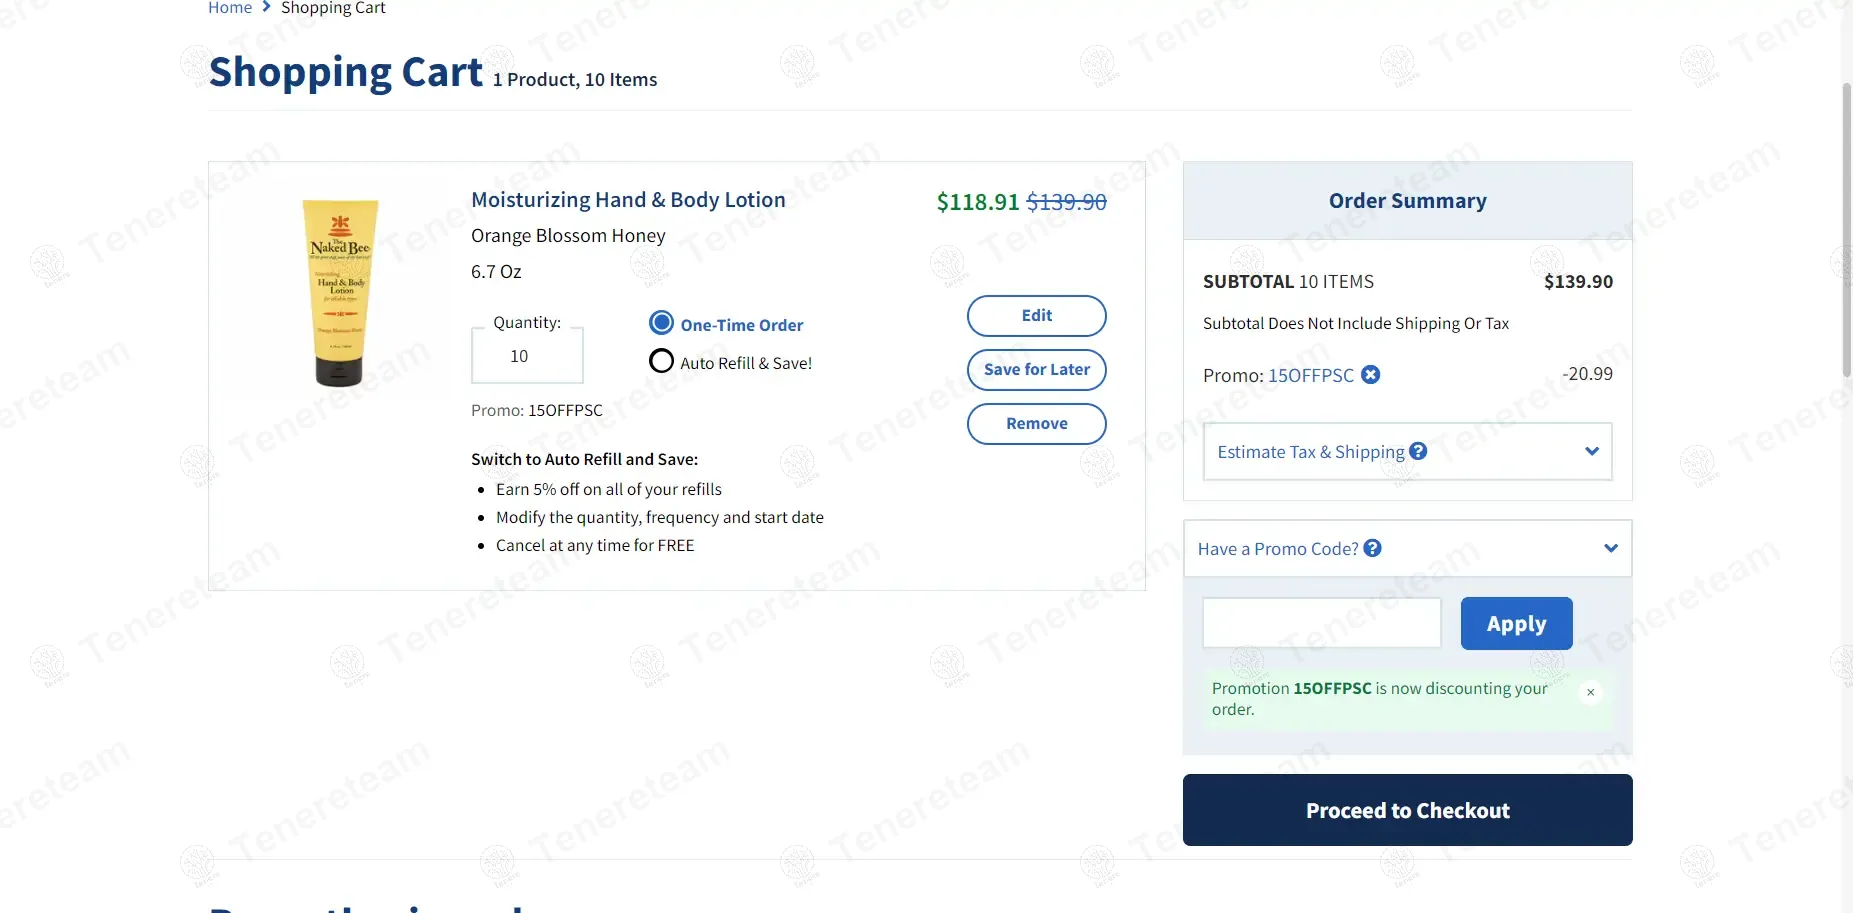This screenshot has width=1853, height=913.
Task: Click the promo code help question icon
Action: click(1373, 548)
